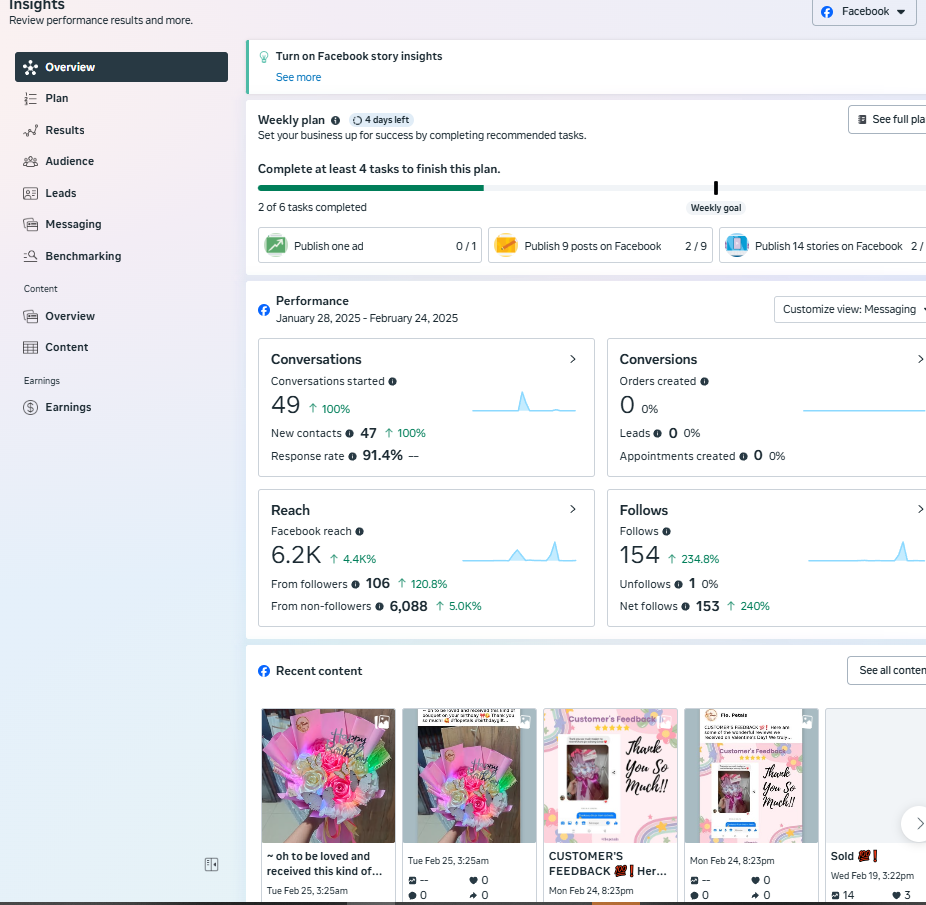The height and width of the screenshot is (905, 926).
Task: Click the Sold post title
Action: click(x=854, y=856)
